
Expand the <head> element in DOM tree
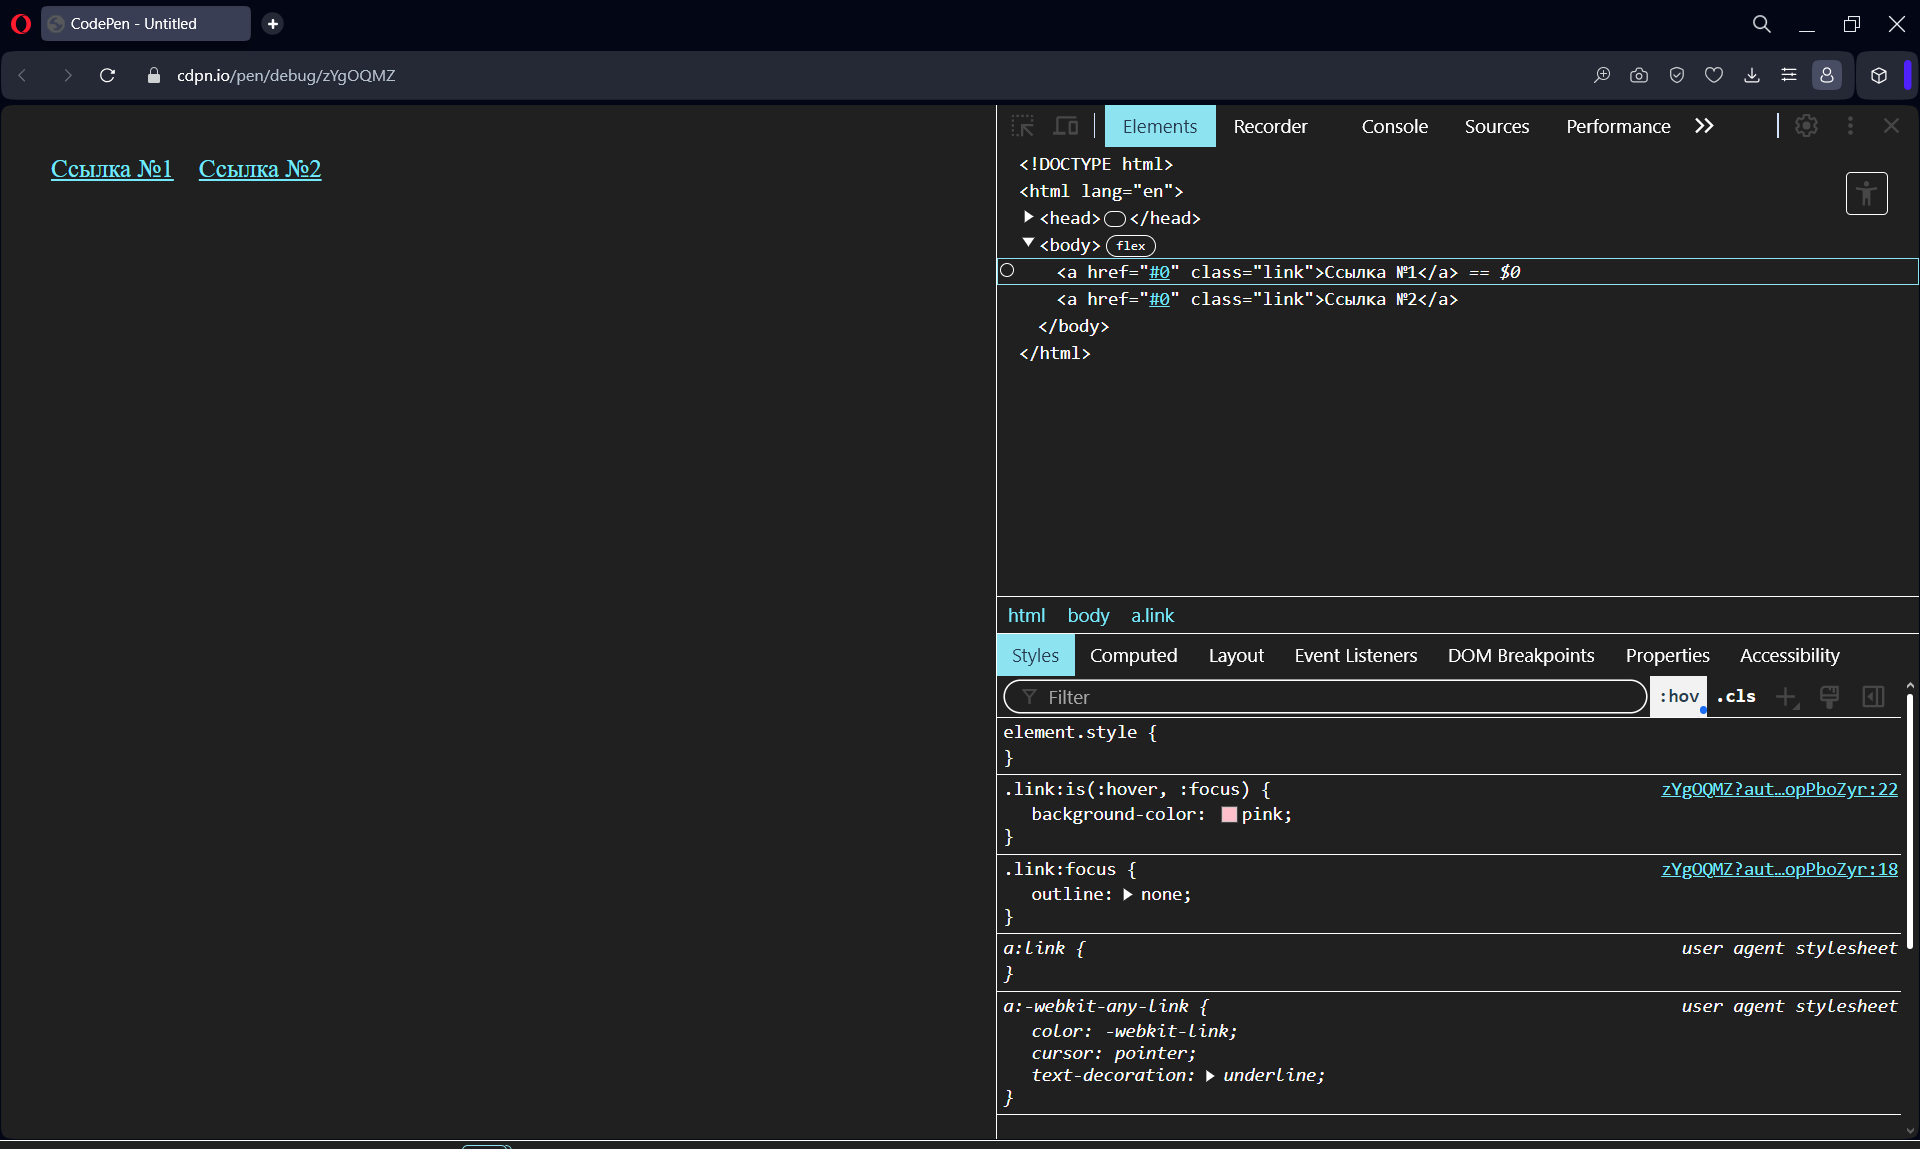[1032, 217]
